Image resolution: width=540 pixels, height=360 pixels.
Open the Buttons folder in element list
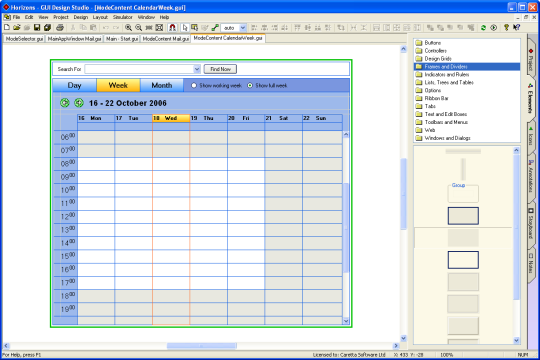(433, 43)
